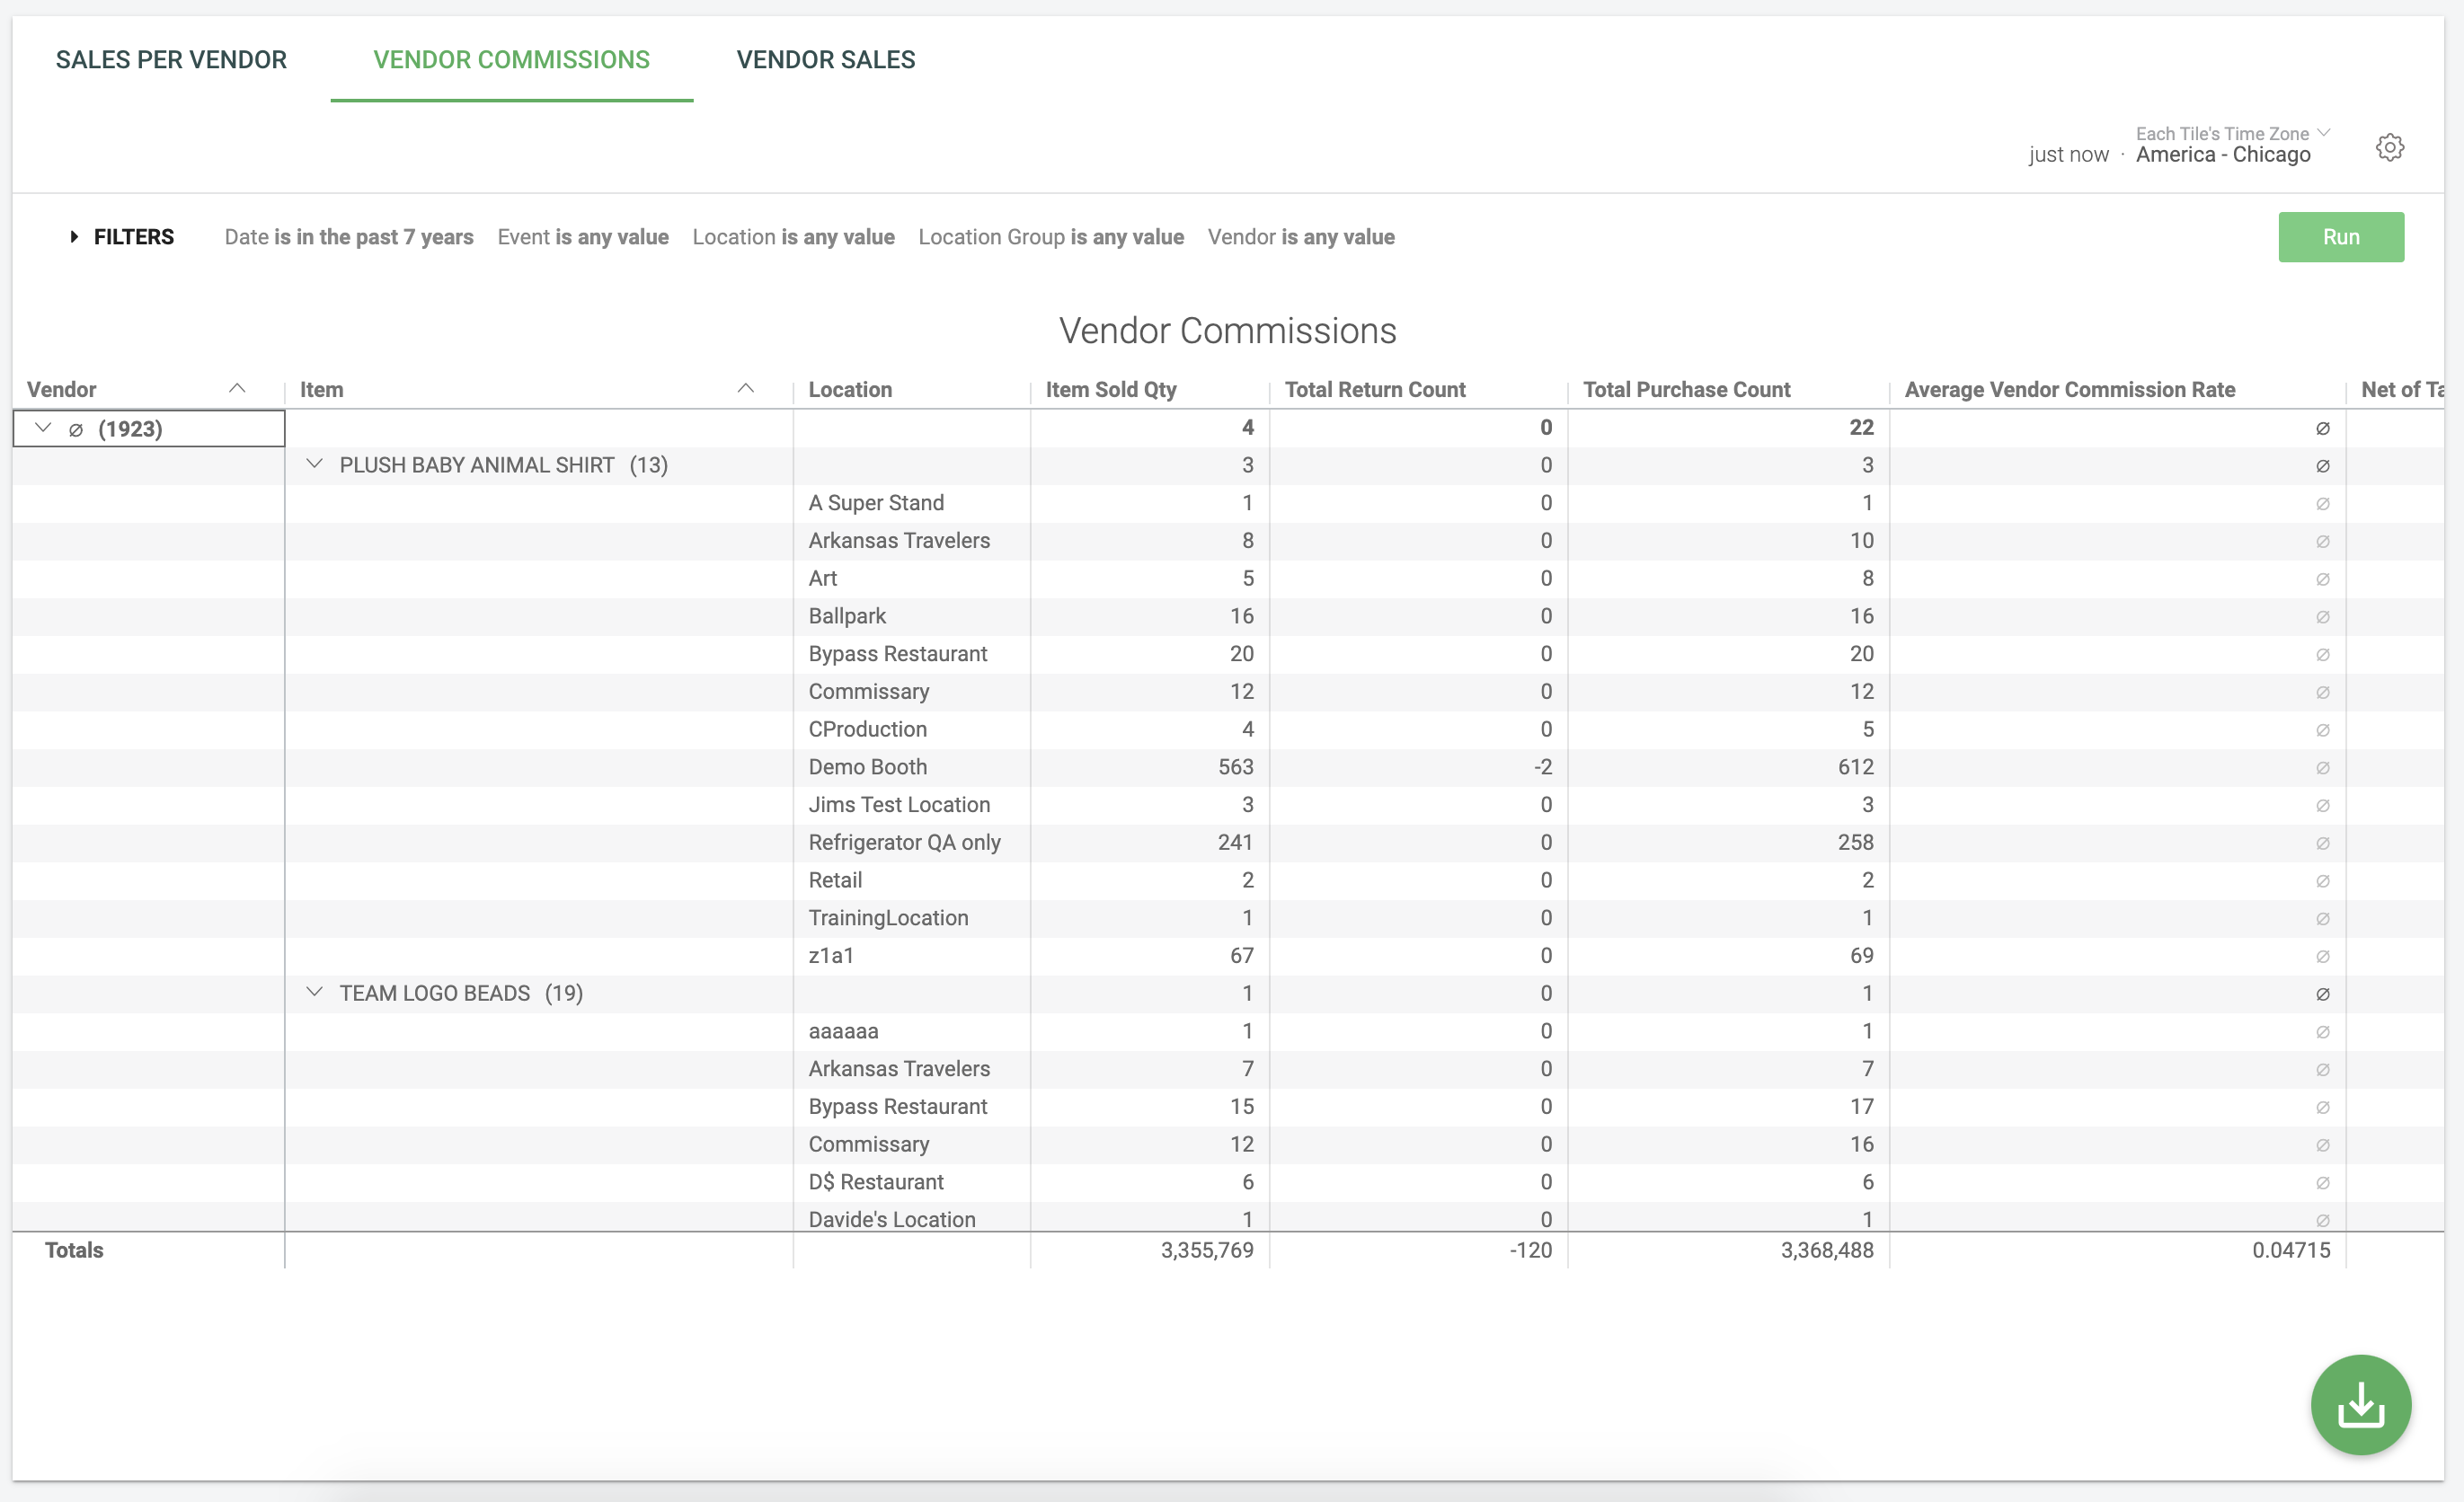
Task: Open the VENDOR SALES tab
Action: [825, 59]
